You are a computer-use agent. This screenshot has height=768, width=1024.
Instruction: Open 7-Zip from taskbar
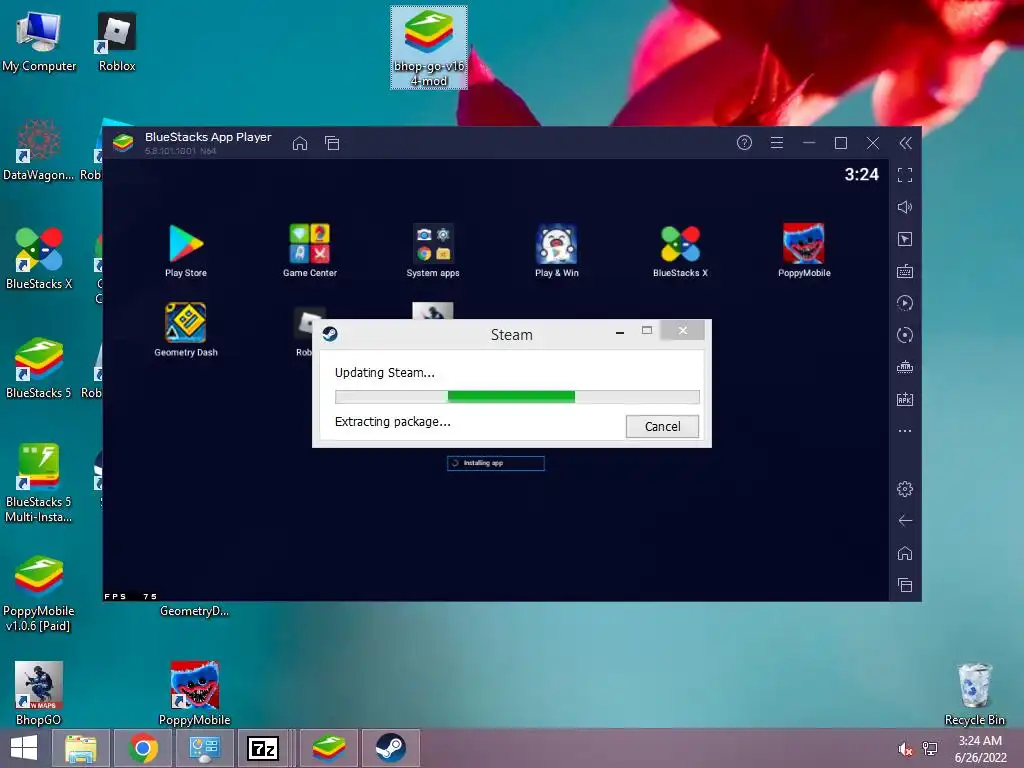pyautogui.click(x=263, y=748)
